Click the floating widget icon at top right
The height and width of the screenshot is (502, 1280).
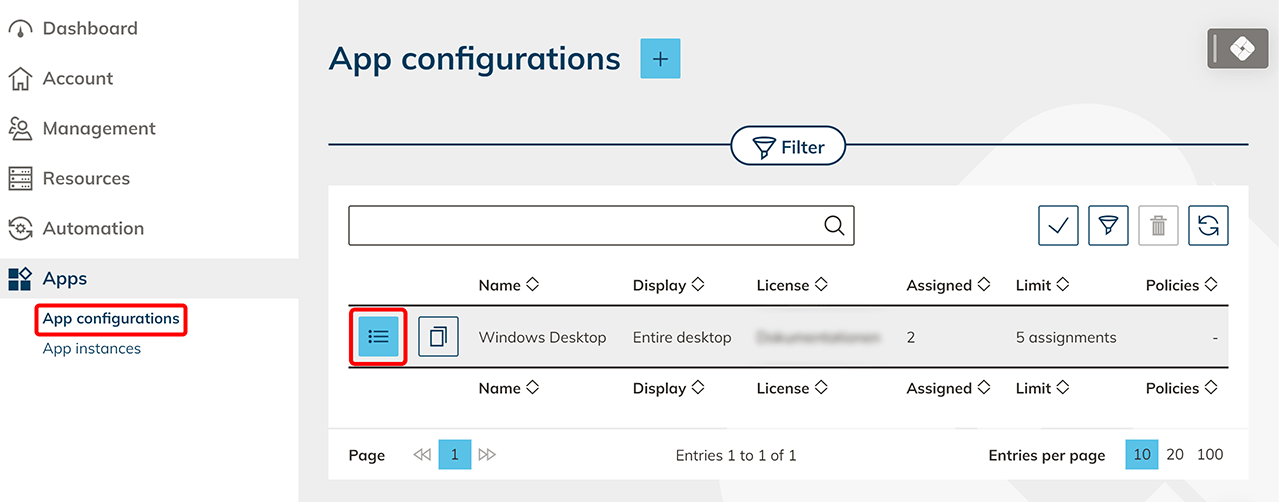pos(1239,48)
